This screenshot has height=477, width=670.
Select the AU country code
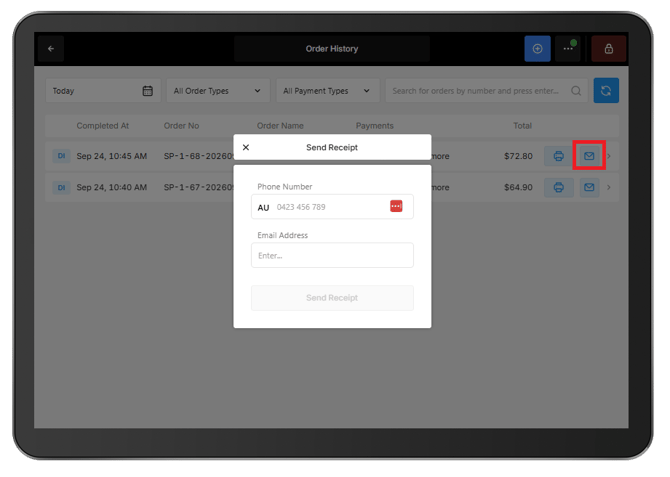[263, 207]
